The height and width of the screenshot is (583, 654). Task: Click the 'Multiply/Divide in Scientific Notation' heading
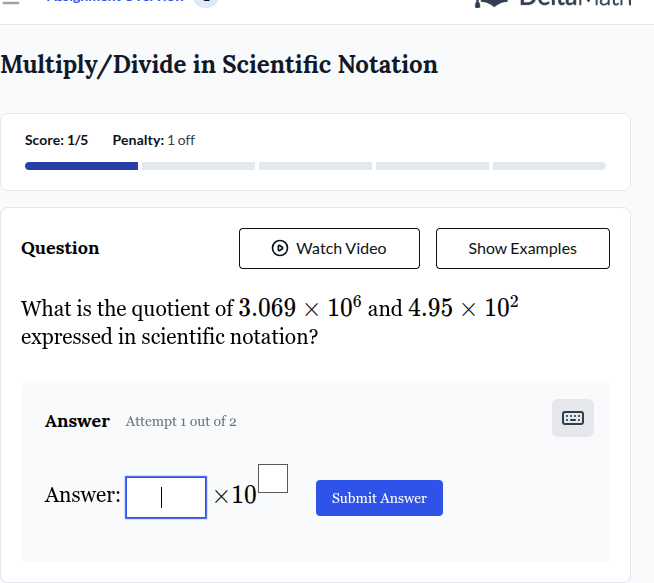click(219, 65)
